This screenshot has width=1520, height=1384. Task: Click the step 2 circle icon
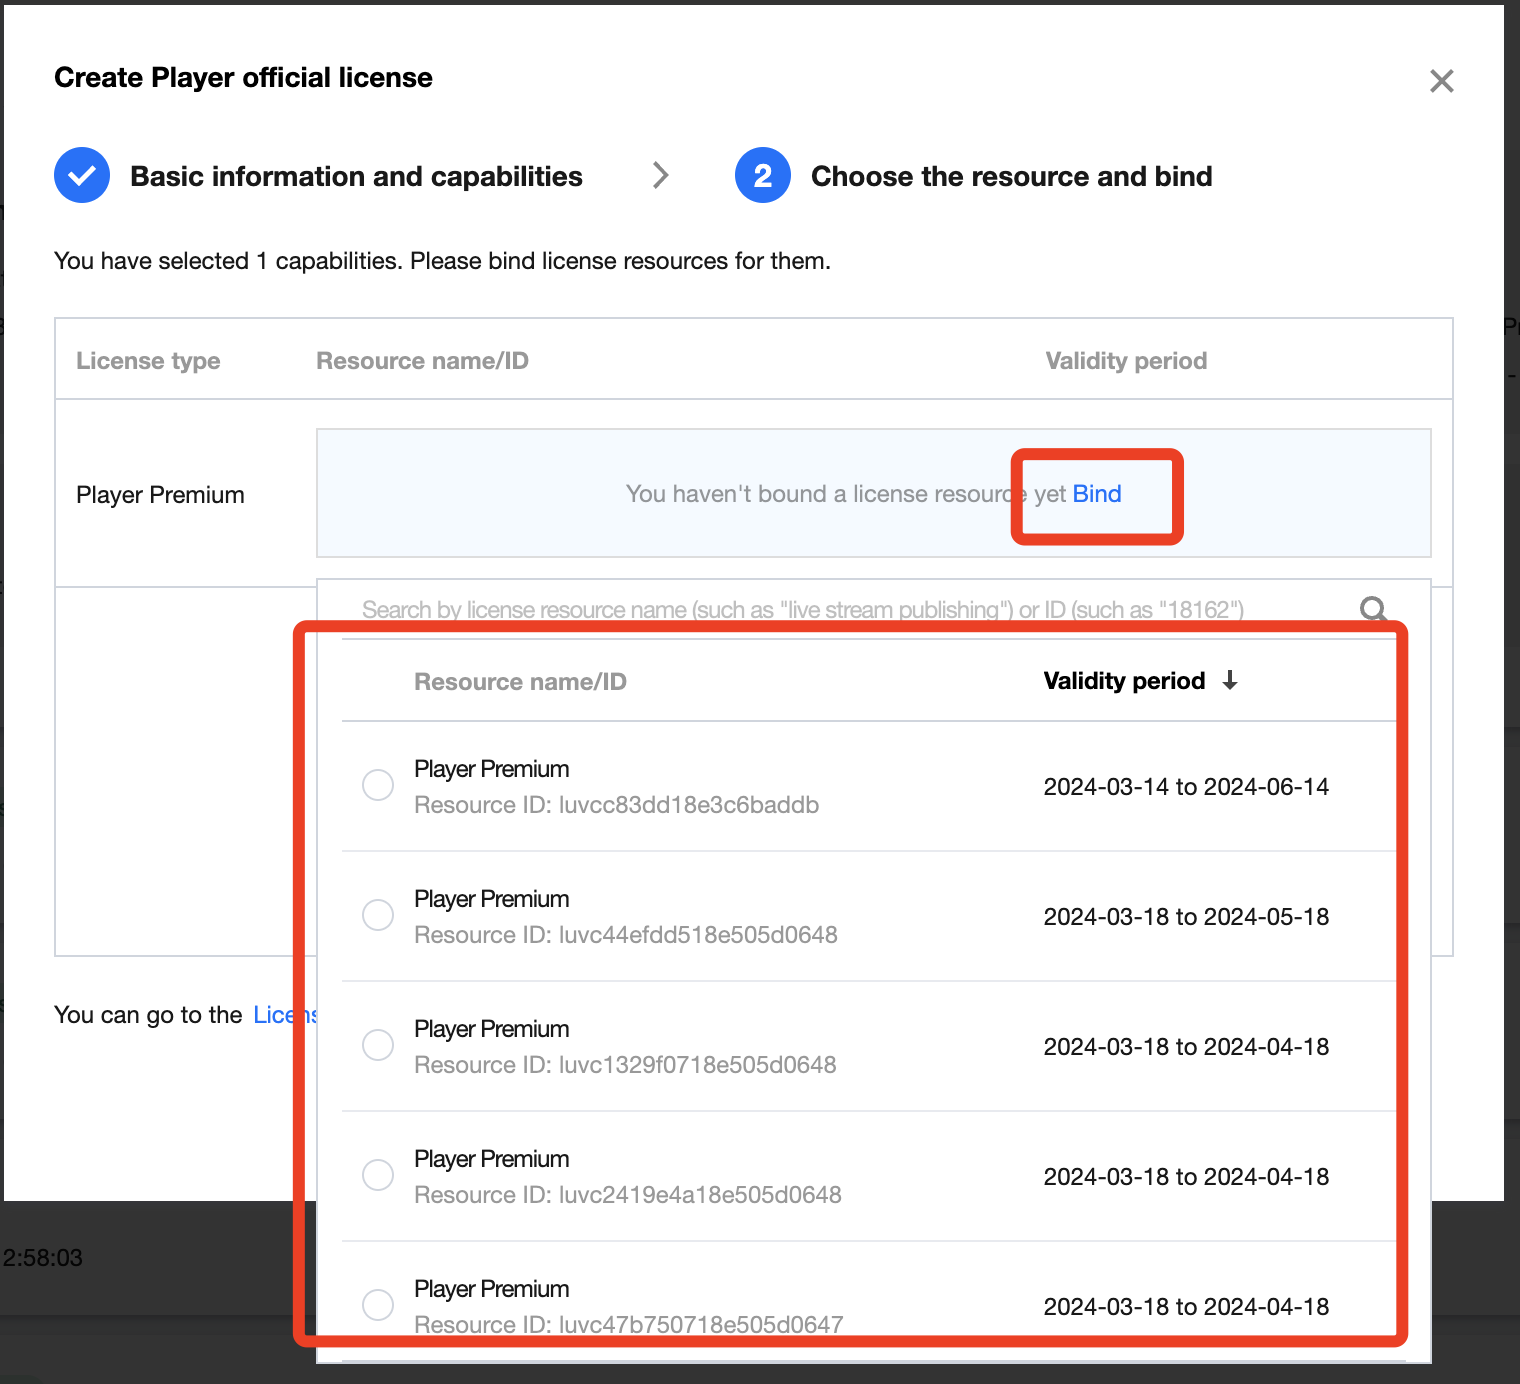pos(762,176)
